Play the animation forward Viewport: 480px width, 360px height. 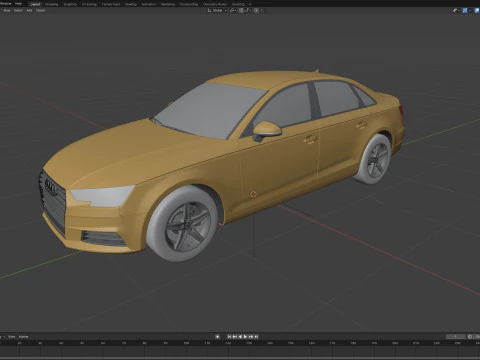246,337
